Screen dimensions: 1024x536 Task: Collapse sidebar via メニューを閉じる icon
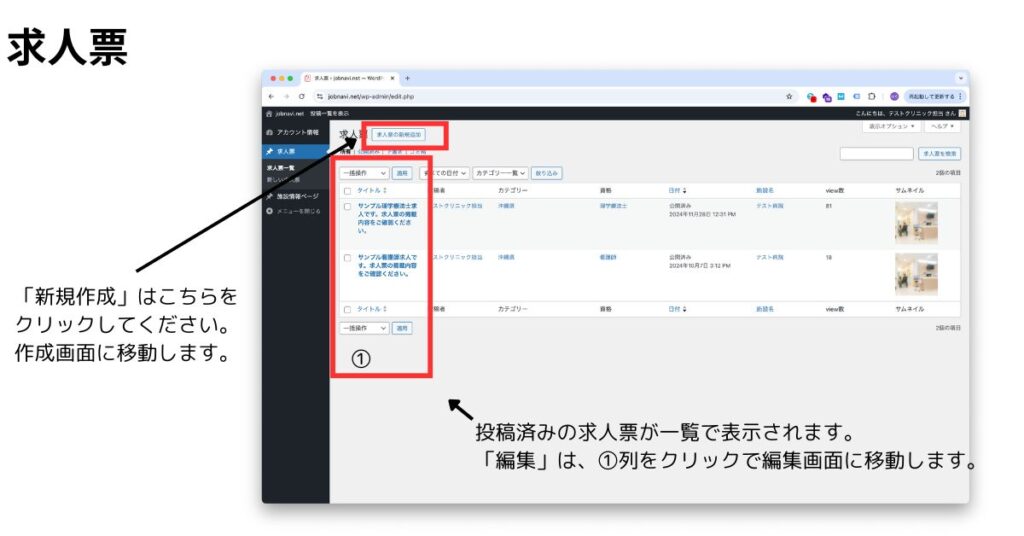click(x=269, y=210)
